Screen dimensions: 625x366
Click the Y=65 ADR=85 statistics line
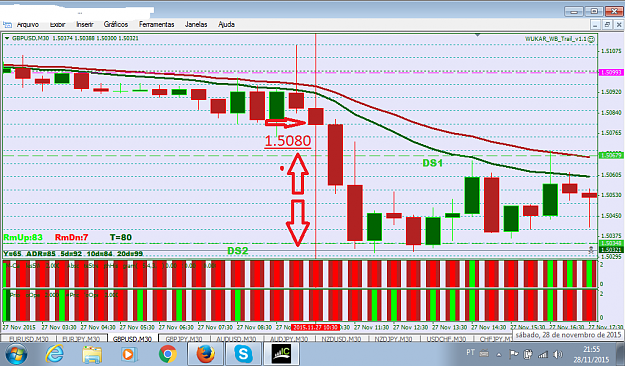coord(73,254)
